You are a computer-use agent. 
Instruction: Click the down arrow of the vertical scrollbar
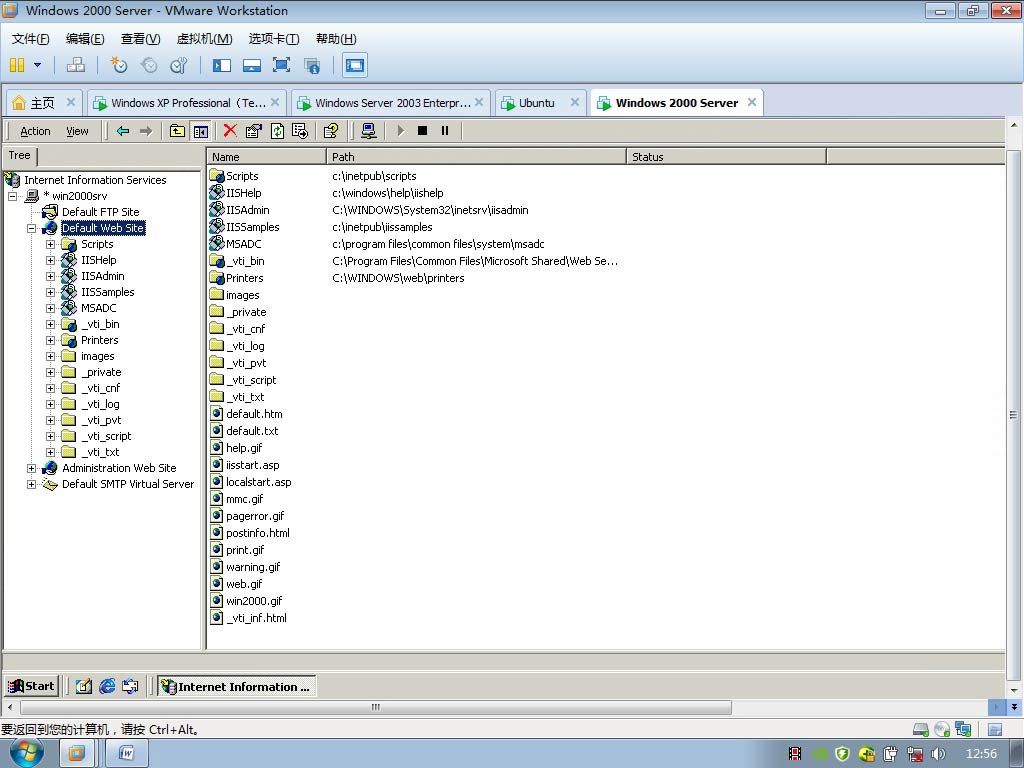click(1014, 691)
